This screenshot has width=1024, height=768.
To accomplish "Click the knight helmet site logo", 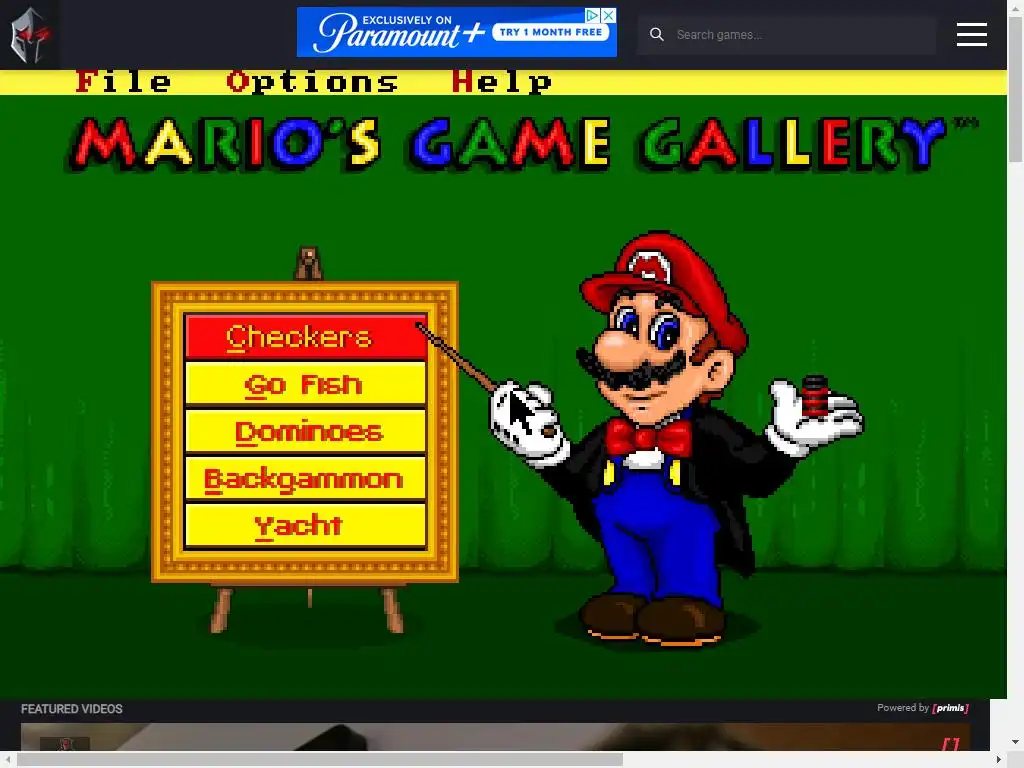I will pyautogui.click(x=30, y=35).
